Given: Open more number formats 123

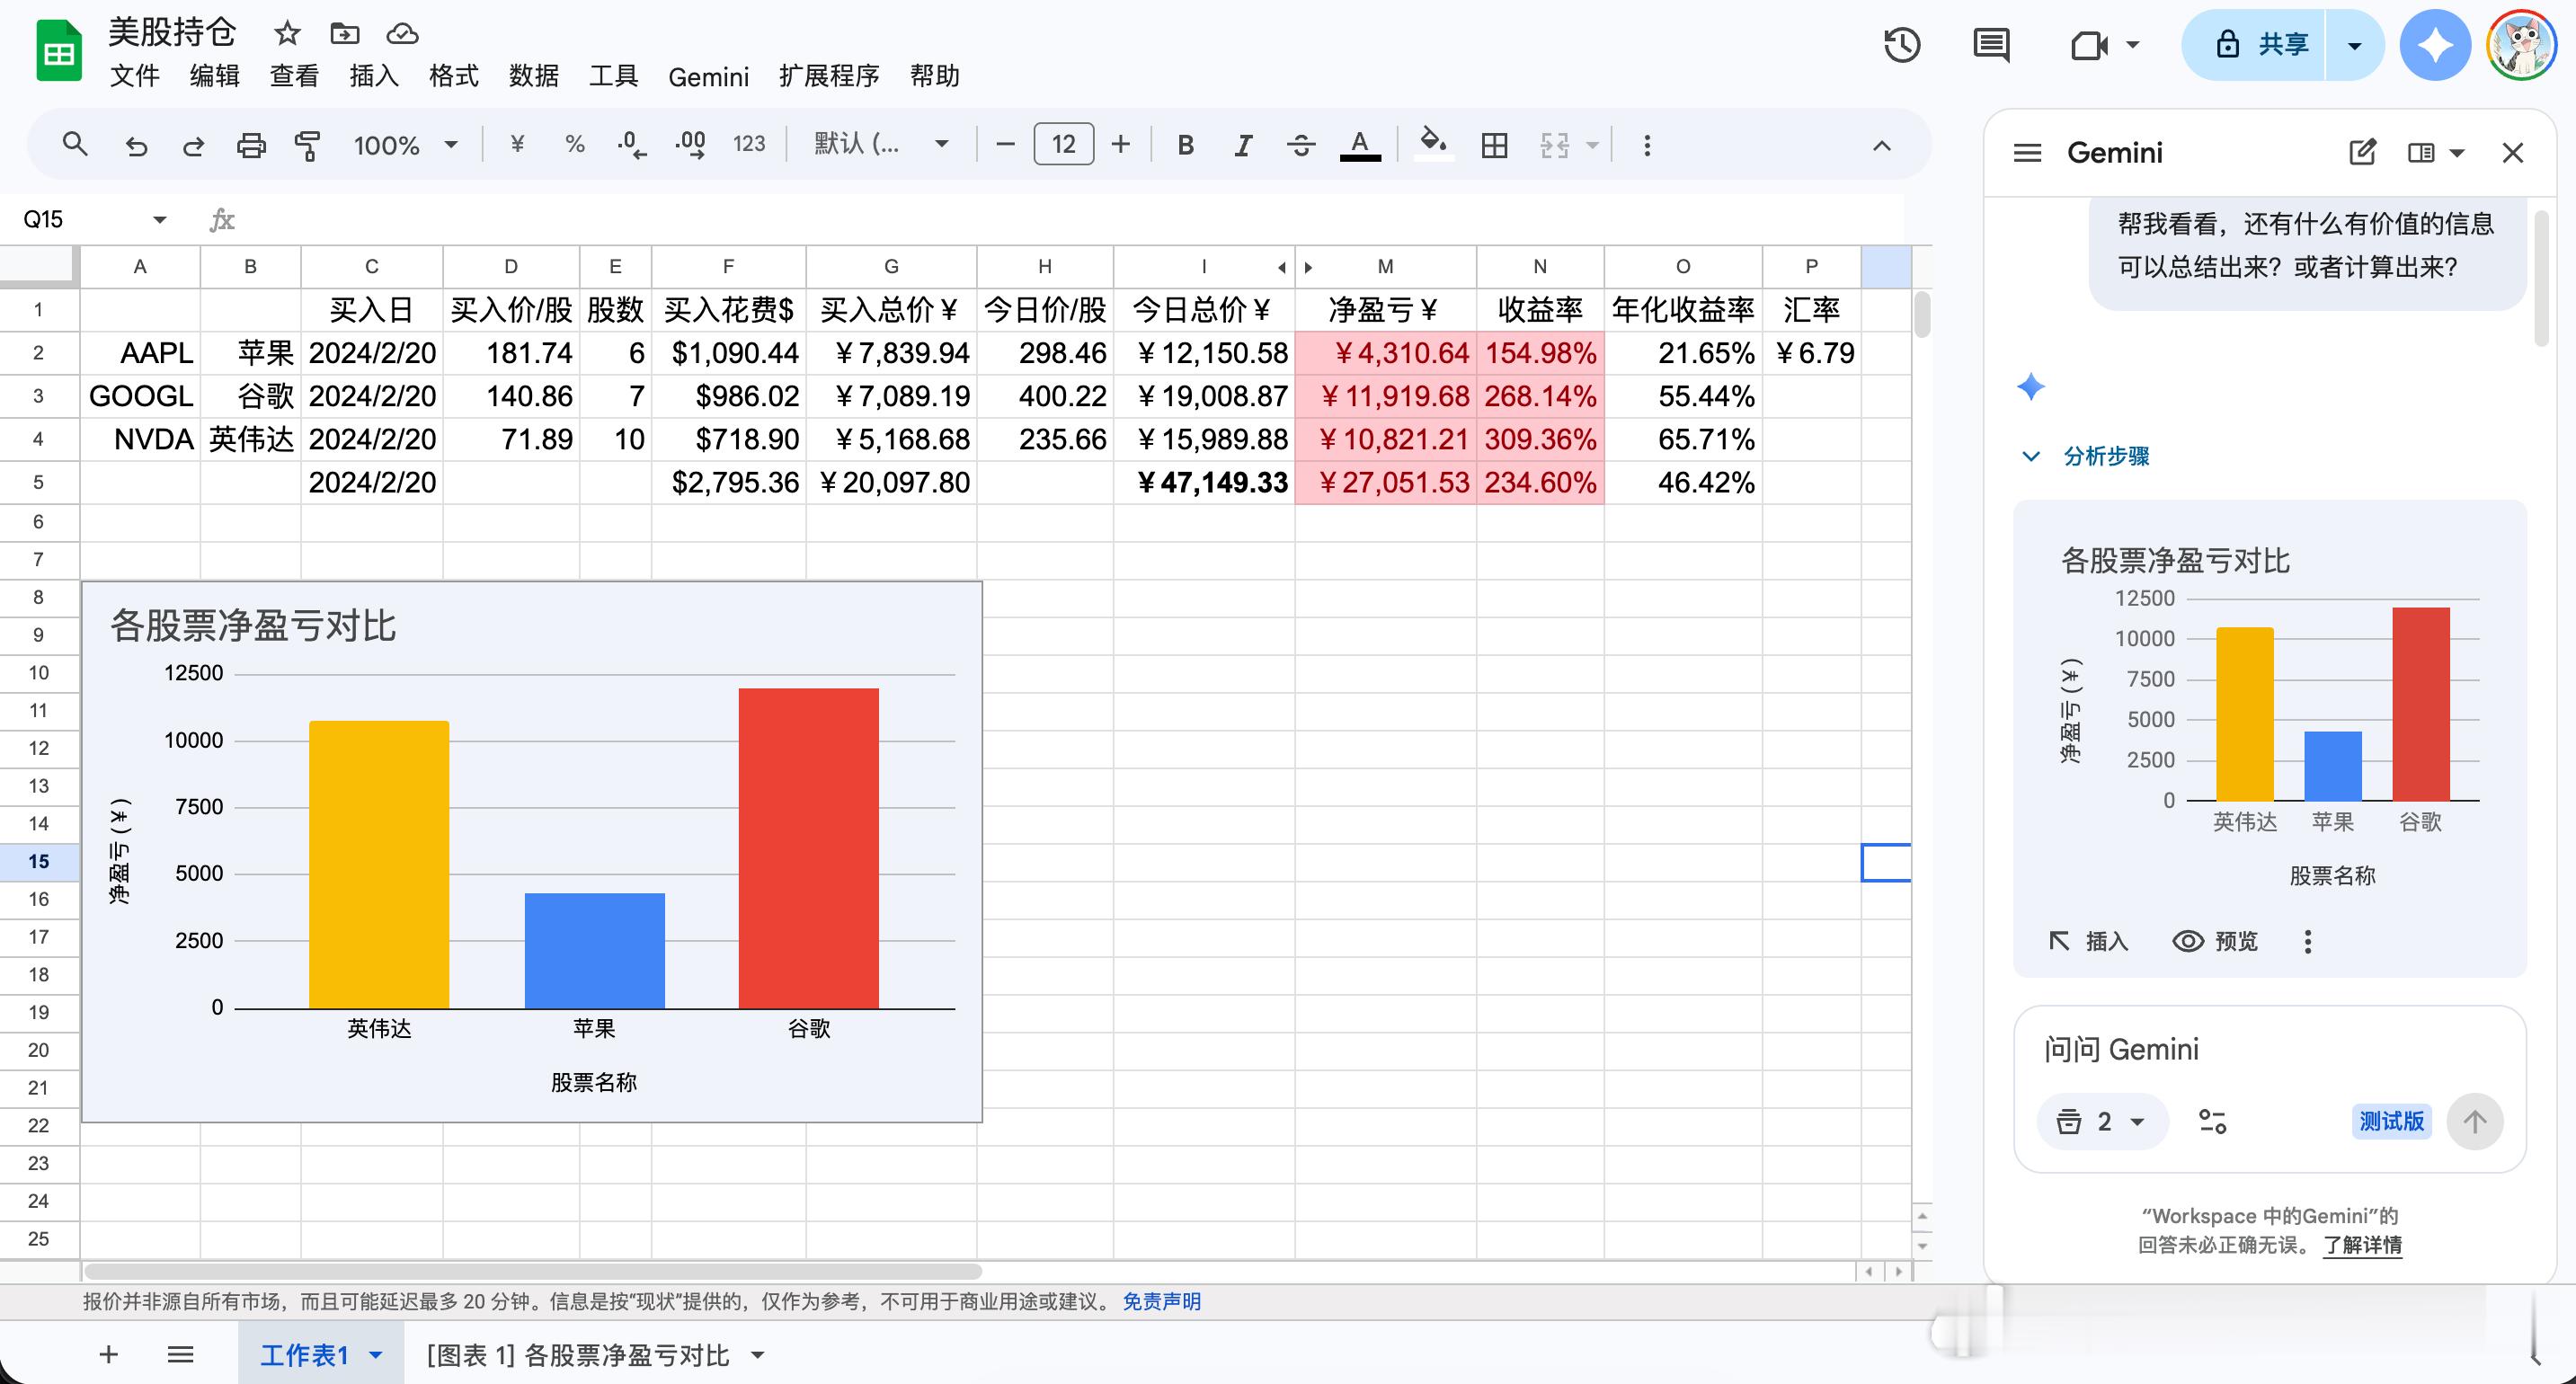Looking at the screenshot, I should click(x=749, y=145).
